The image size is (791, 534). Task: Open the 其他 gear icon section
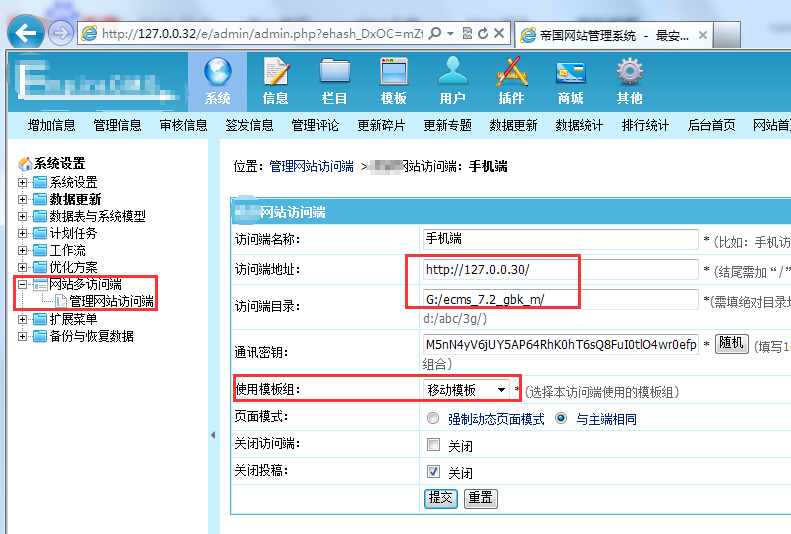[630, 81]
